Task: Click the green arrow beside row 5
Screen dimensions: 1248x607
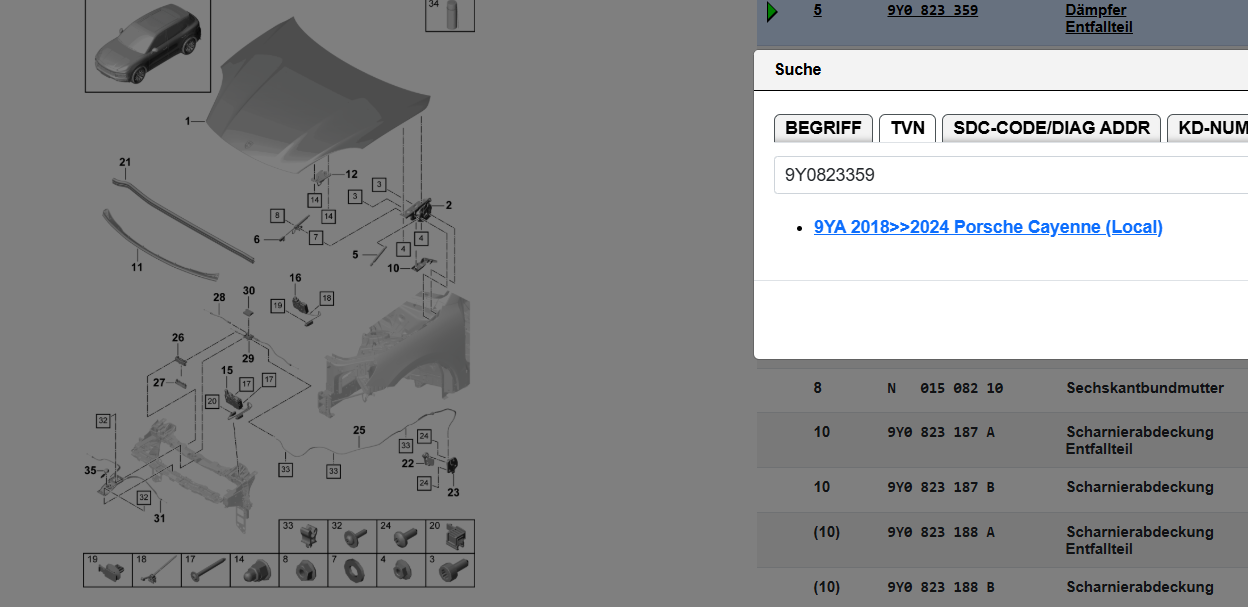Action: tap(772, 12)
